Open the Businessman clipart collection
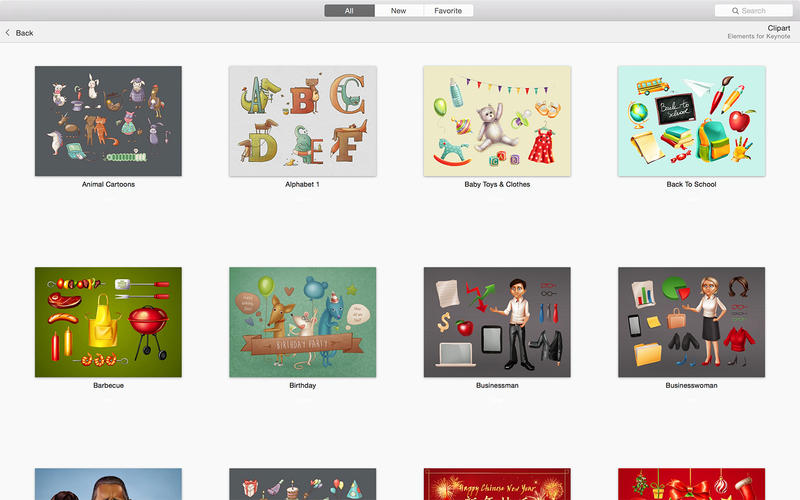Viewport: 800px width, 500px height. (497, 322)
